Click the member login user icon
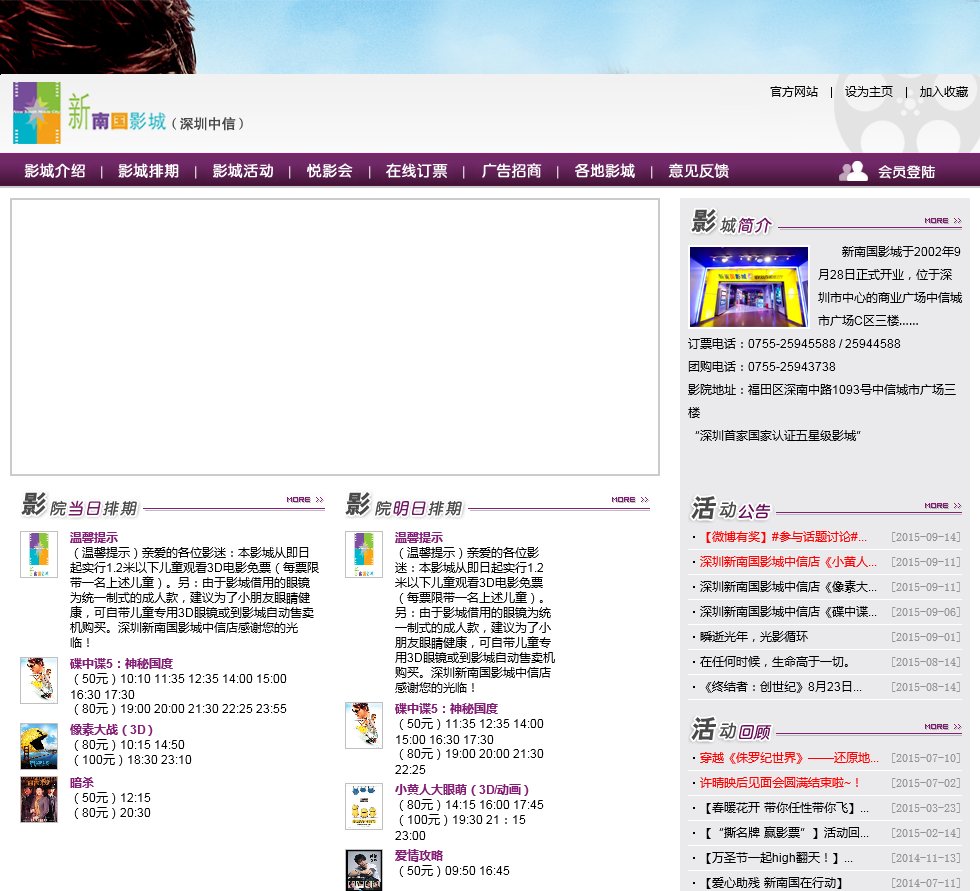Image resolution: width=980 pixels, height=891 pixels. tap(853, 171)
